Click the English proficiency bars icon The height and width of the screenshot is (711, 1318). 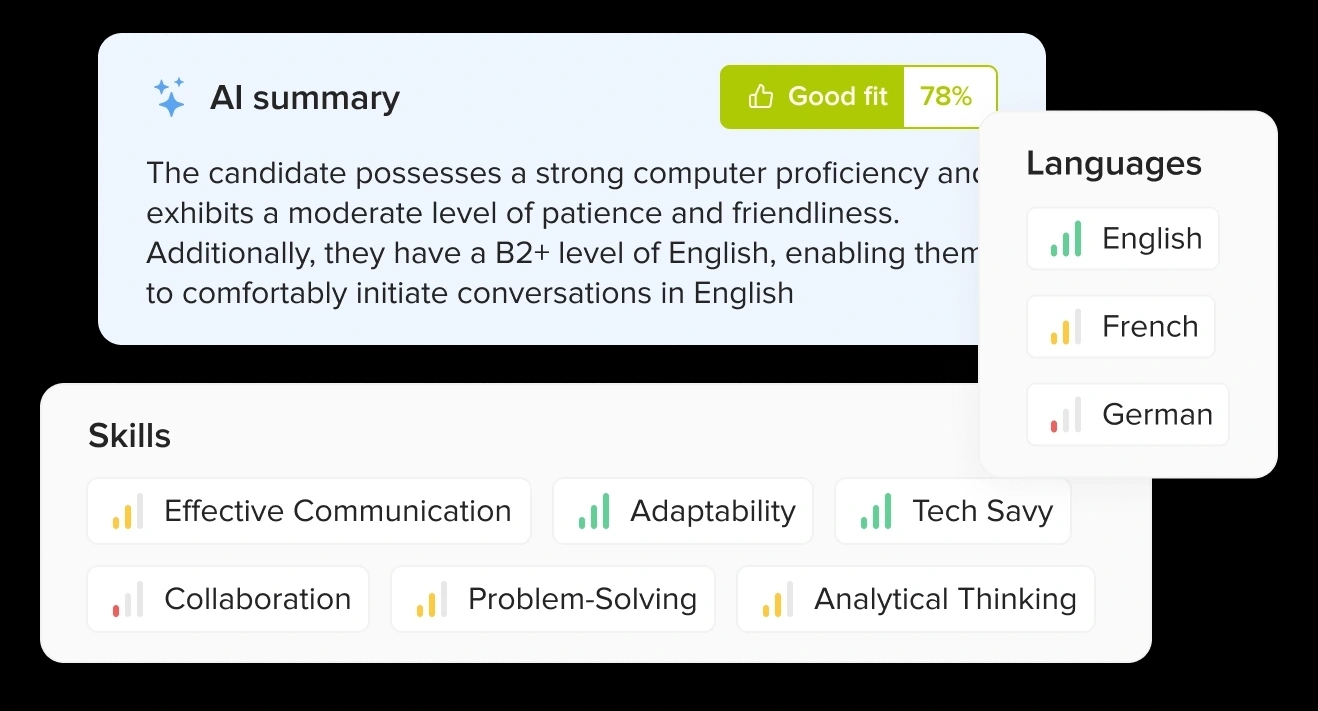pos(1066,239)
